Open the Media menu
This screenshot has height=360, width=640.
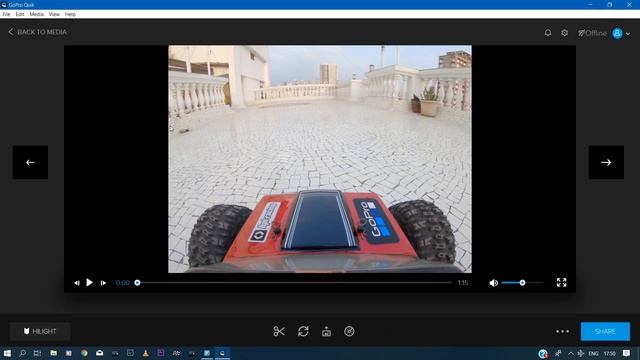point(36,14)
